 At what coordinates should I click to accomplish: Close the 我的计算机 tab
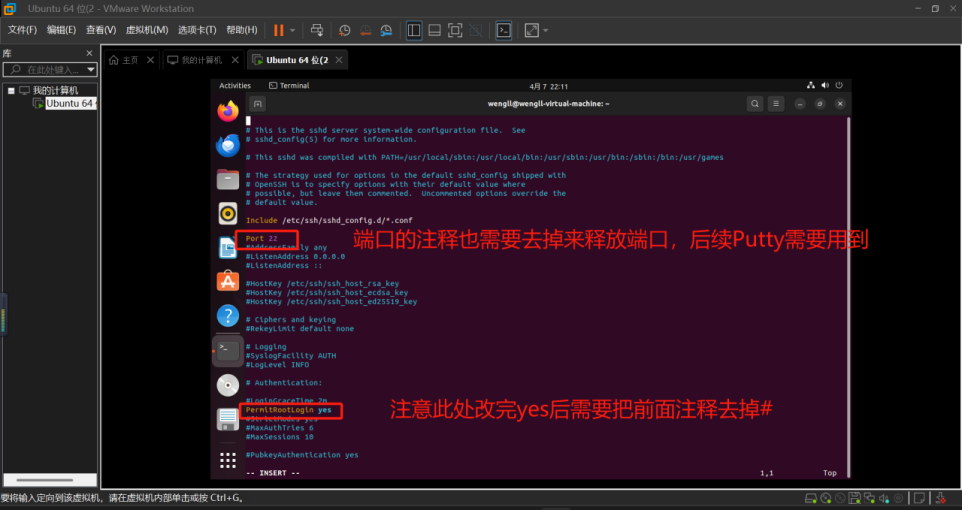(x=235, y=60)
